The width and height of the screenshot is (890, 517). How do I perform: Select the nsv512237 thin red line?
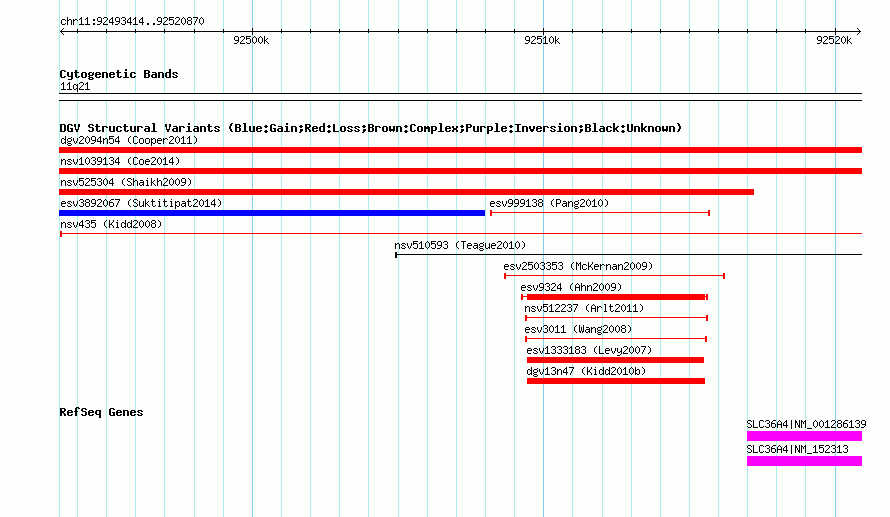[616, 318]
